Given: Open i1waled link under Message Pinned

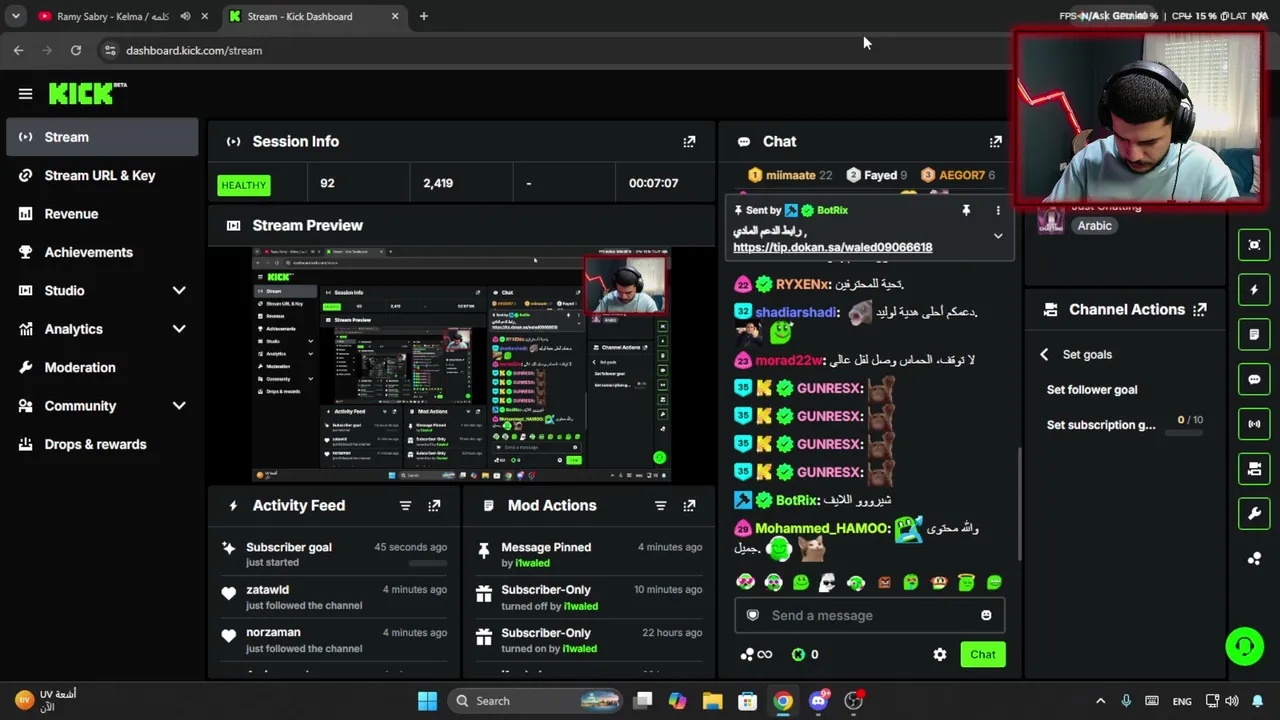Looking at the screenshot, I should [x=532, y=563].
